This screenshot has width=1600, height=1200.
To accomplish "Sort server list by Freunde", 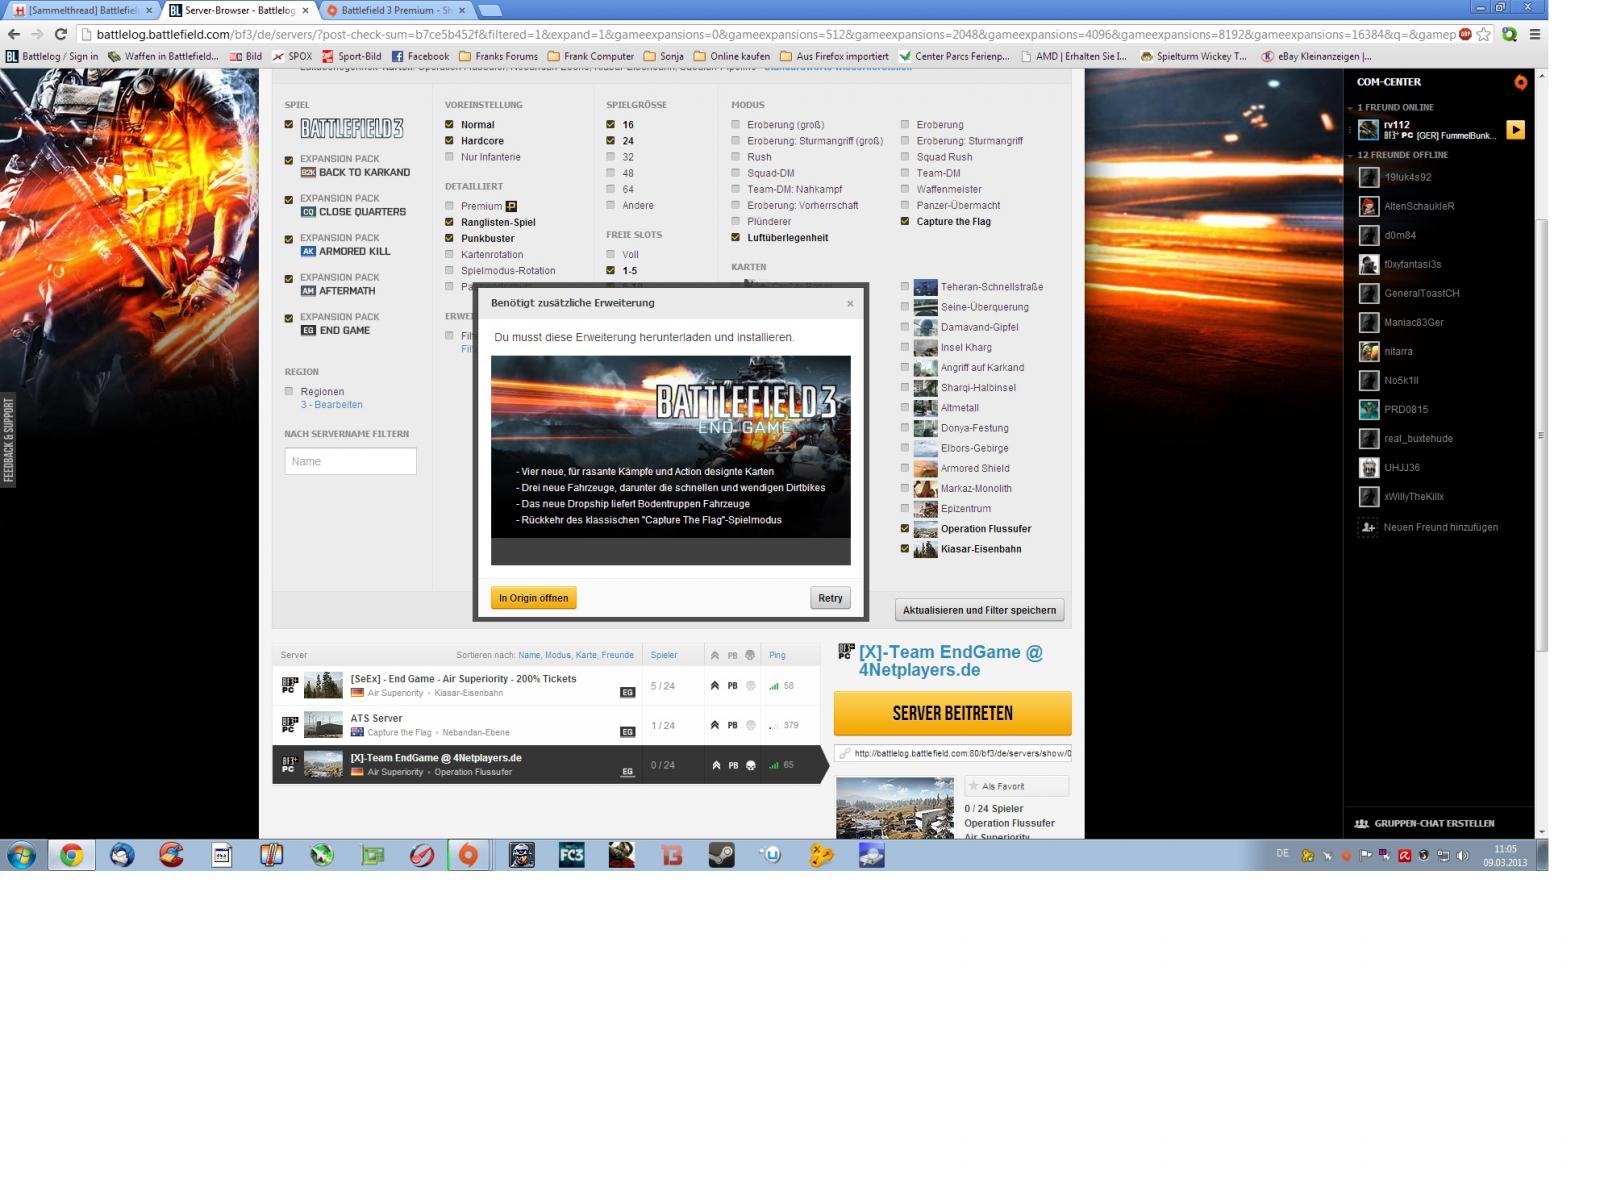I will 617,655.
